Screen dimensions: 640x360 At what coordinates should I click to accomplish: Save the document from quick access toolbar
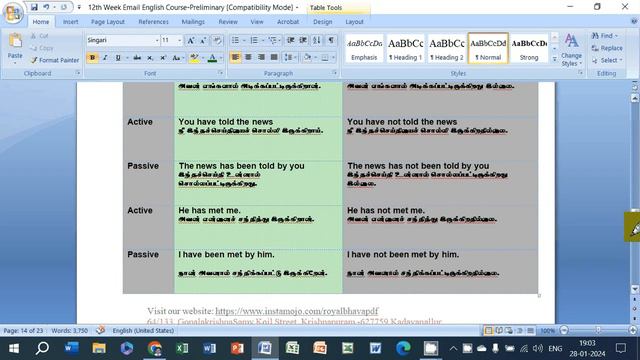34,7
